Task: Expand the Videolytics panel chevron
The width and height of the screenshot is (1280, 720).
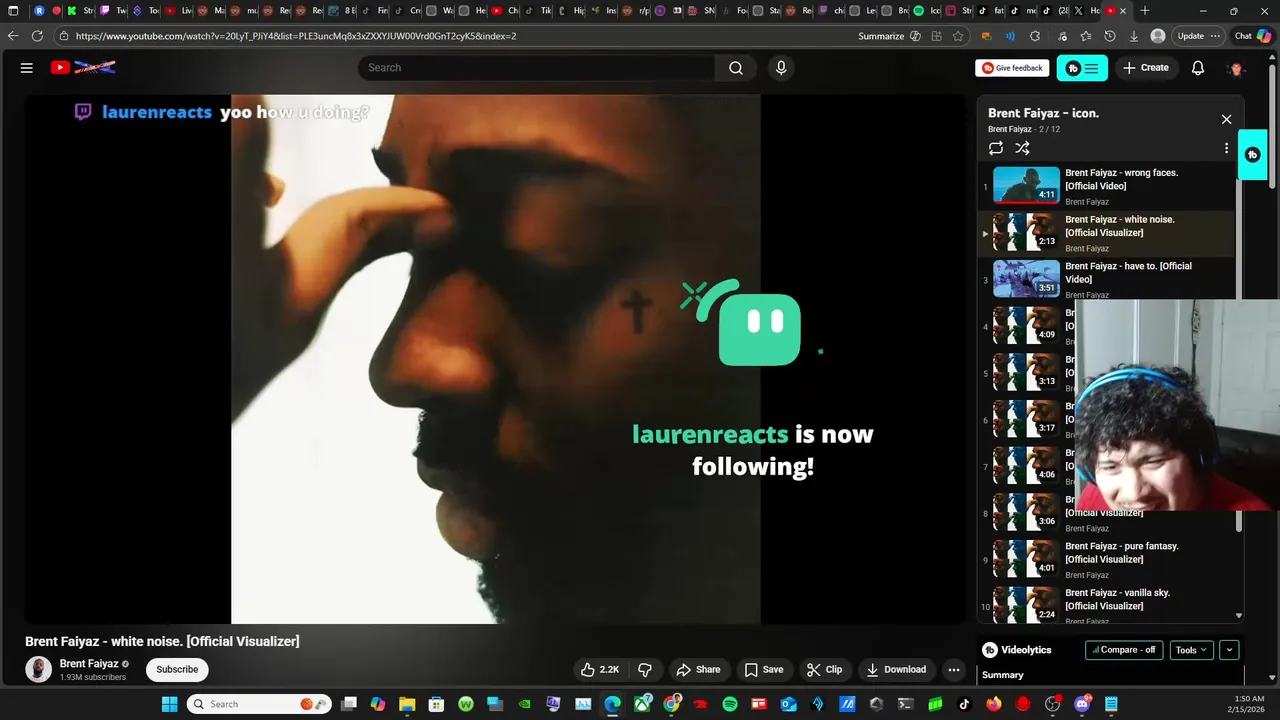Action: pos(1230,650)
